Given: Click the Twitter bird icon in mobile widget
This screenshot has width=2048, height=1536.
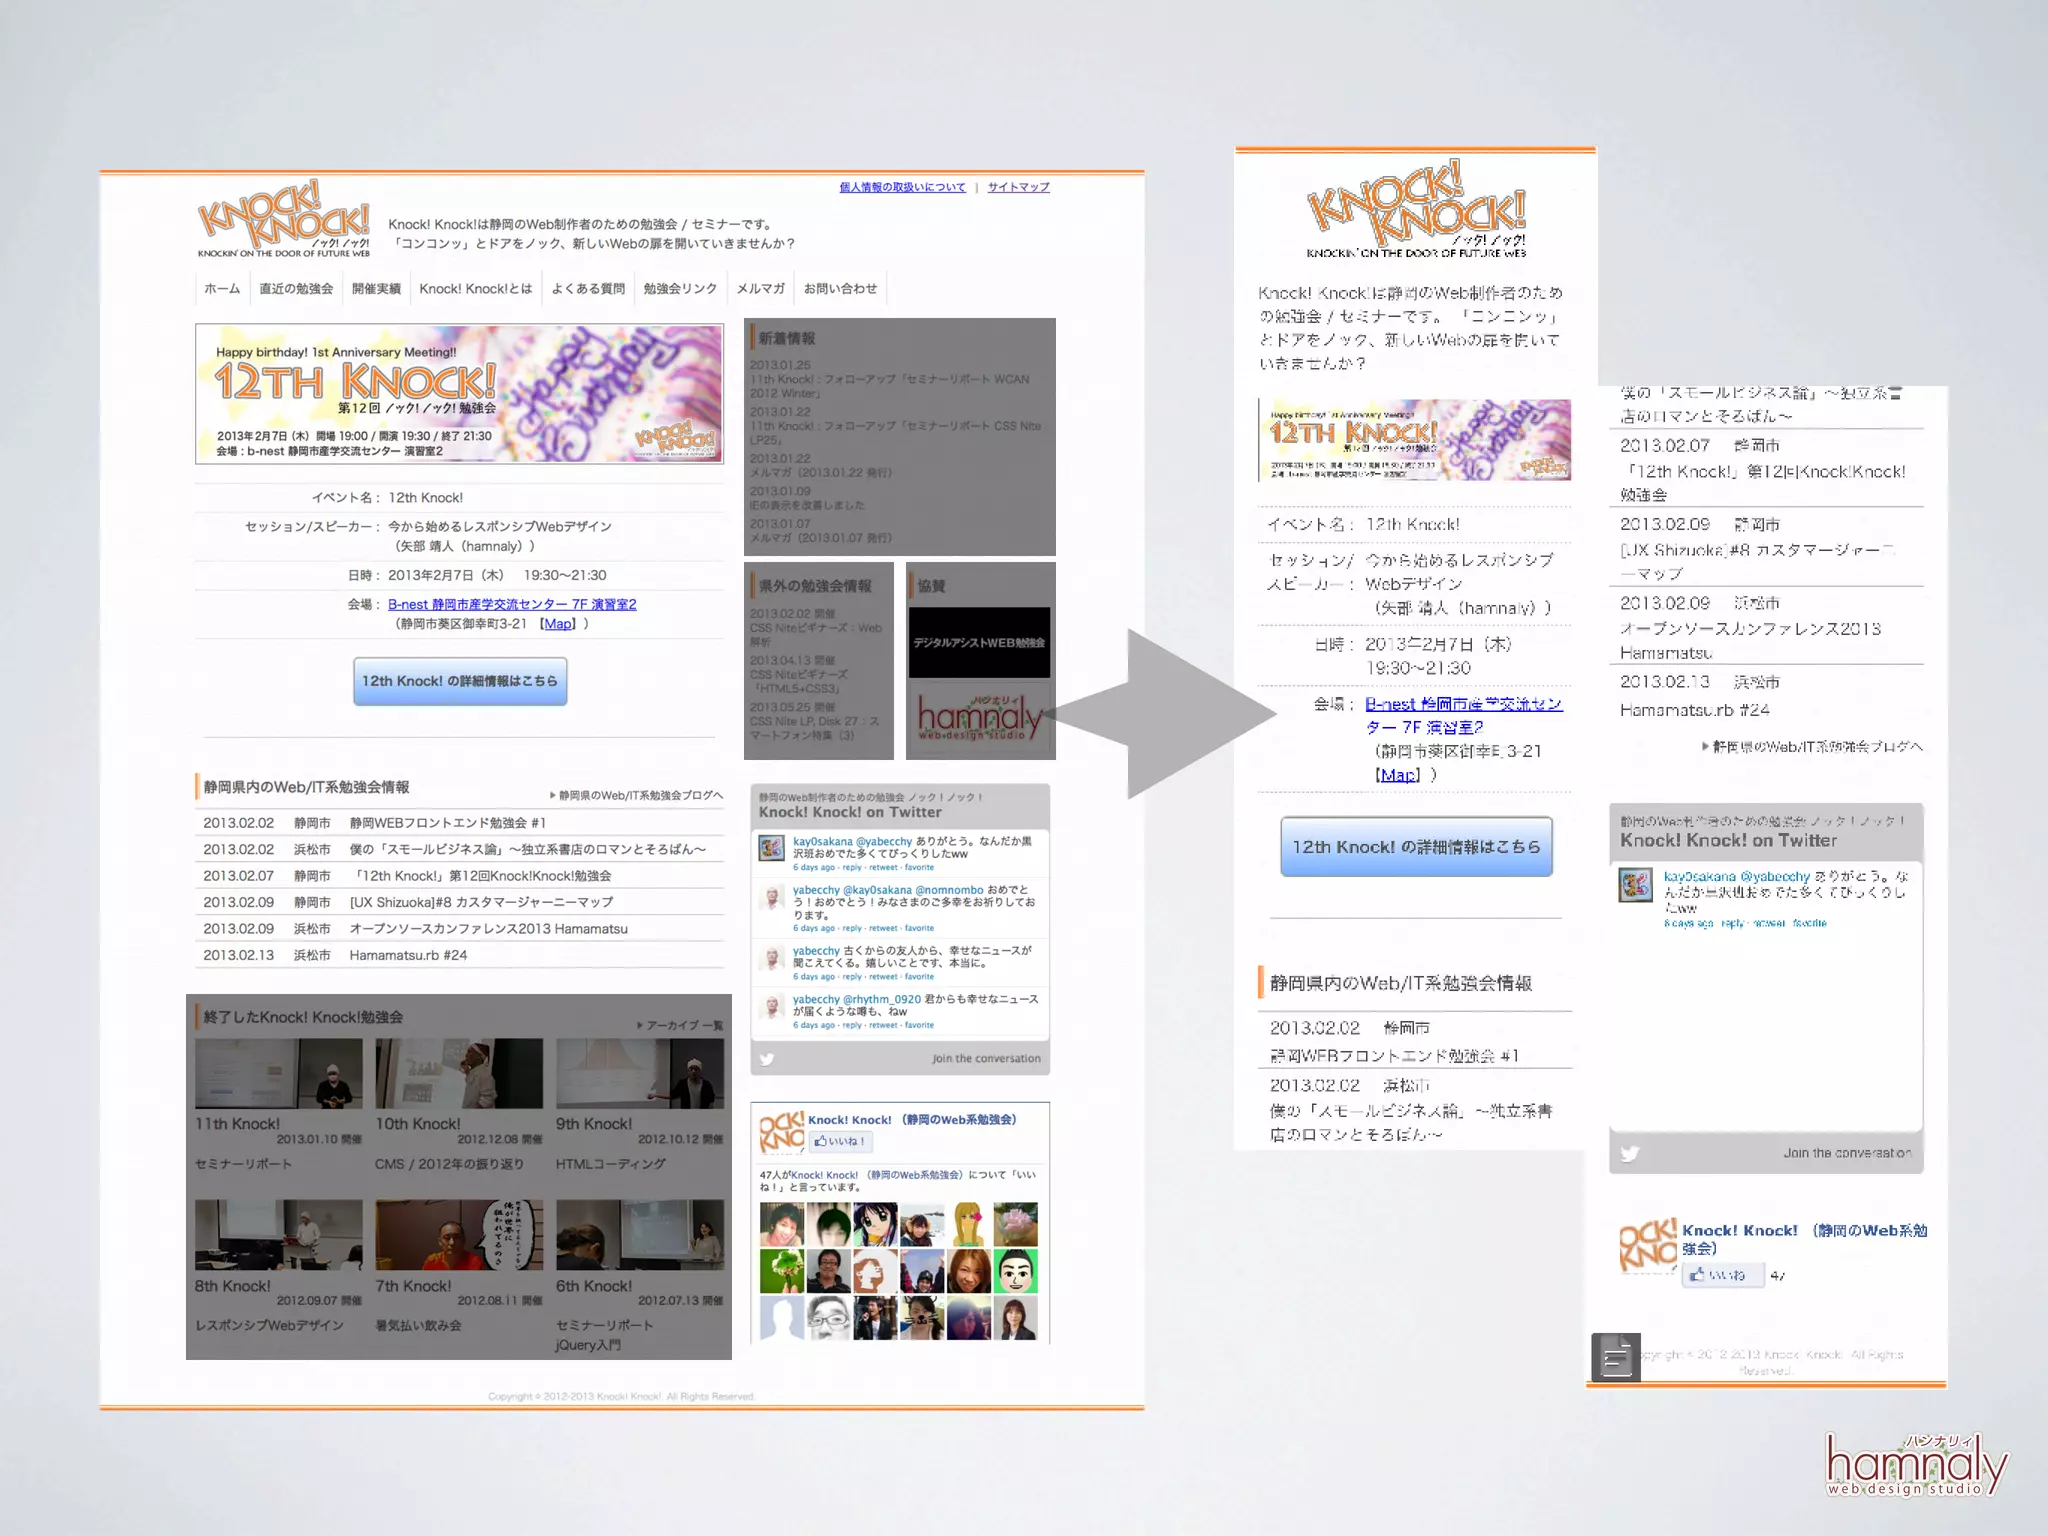Looking at the screenshot, I should click(x=1629, y=1153).
